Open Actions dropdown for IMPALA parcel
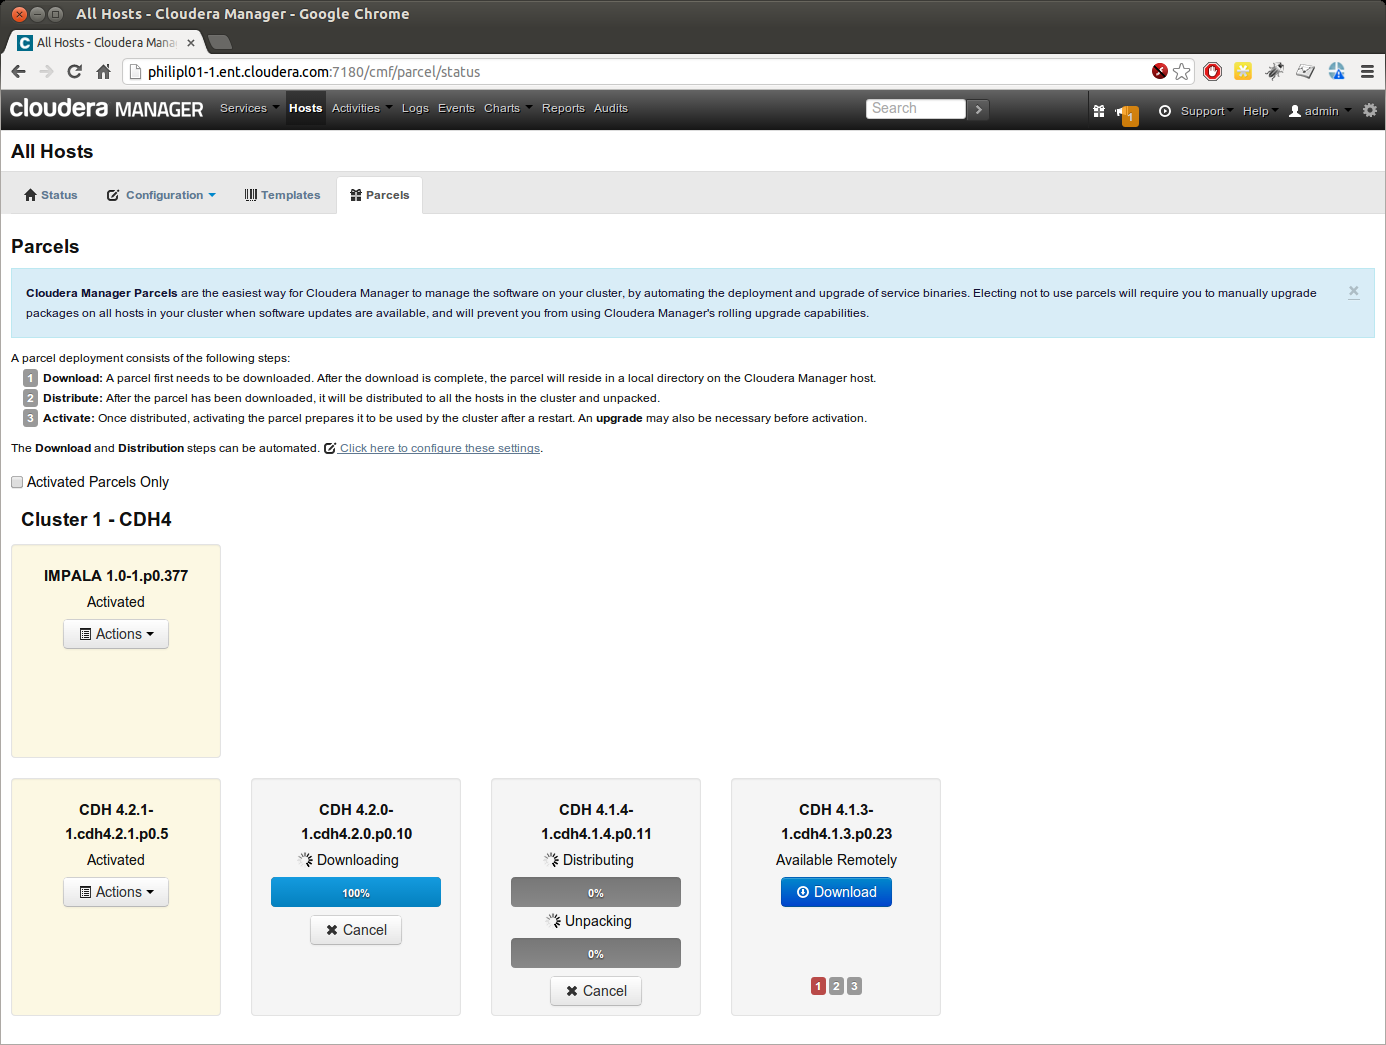 [x=116, y=634]
